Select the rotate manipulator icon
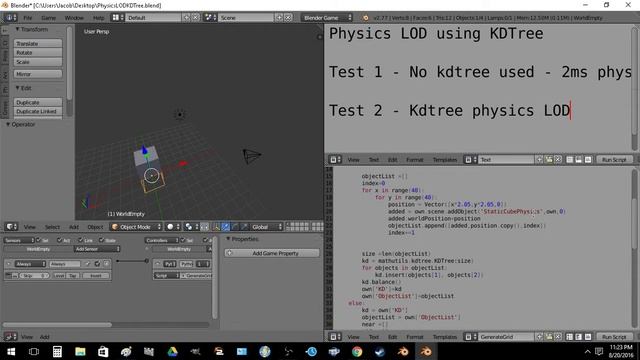The image size is (640, 360). (235, 227)
